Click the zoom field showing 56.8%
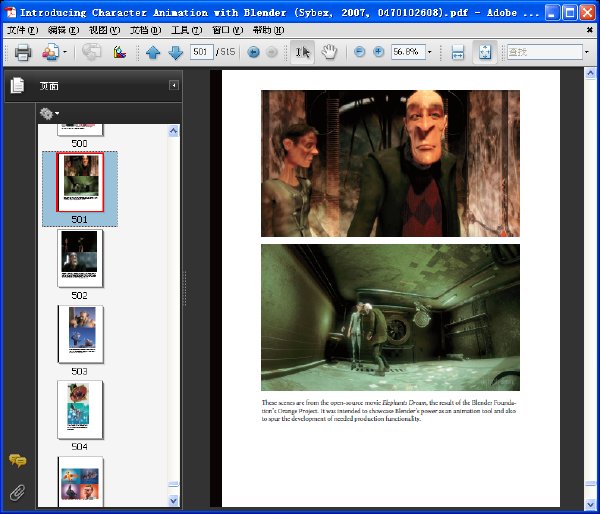This screenshot has height=514, width=600. [x=408, y=52]
